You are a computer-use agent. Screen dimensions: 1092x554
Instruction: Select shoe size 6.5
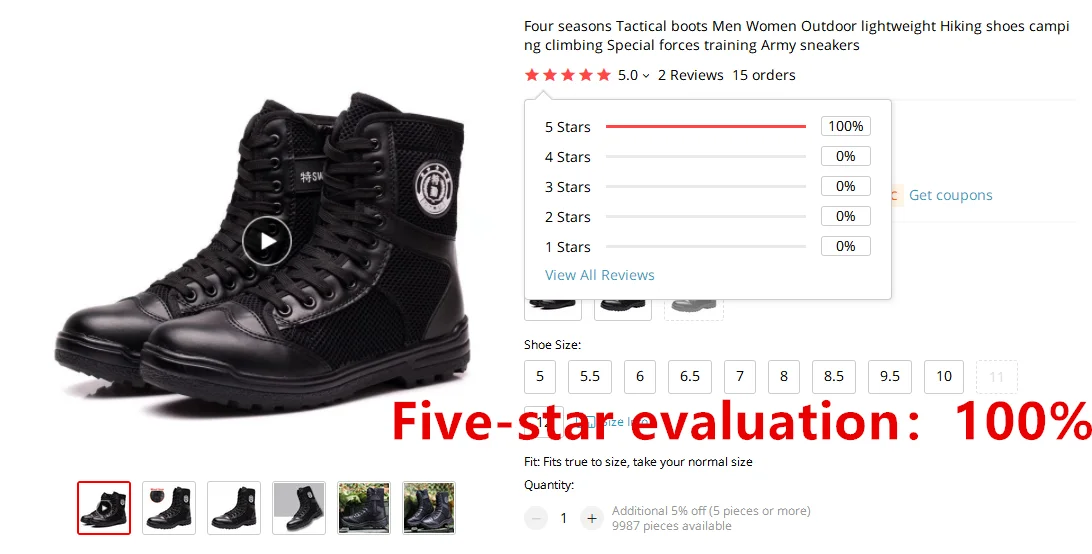[x=689, y=376]
